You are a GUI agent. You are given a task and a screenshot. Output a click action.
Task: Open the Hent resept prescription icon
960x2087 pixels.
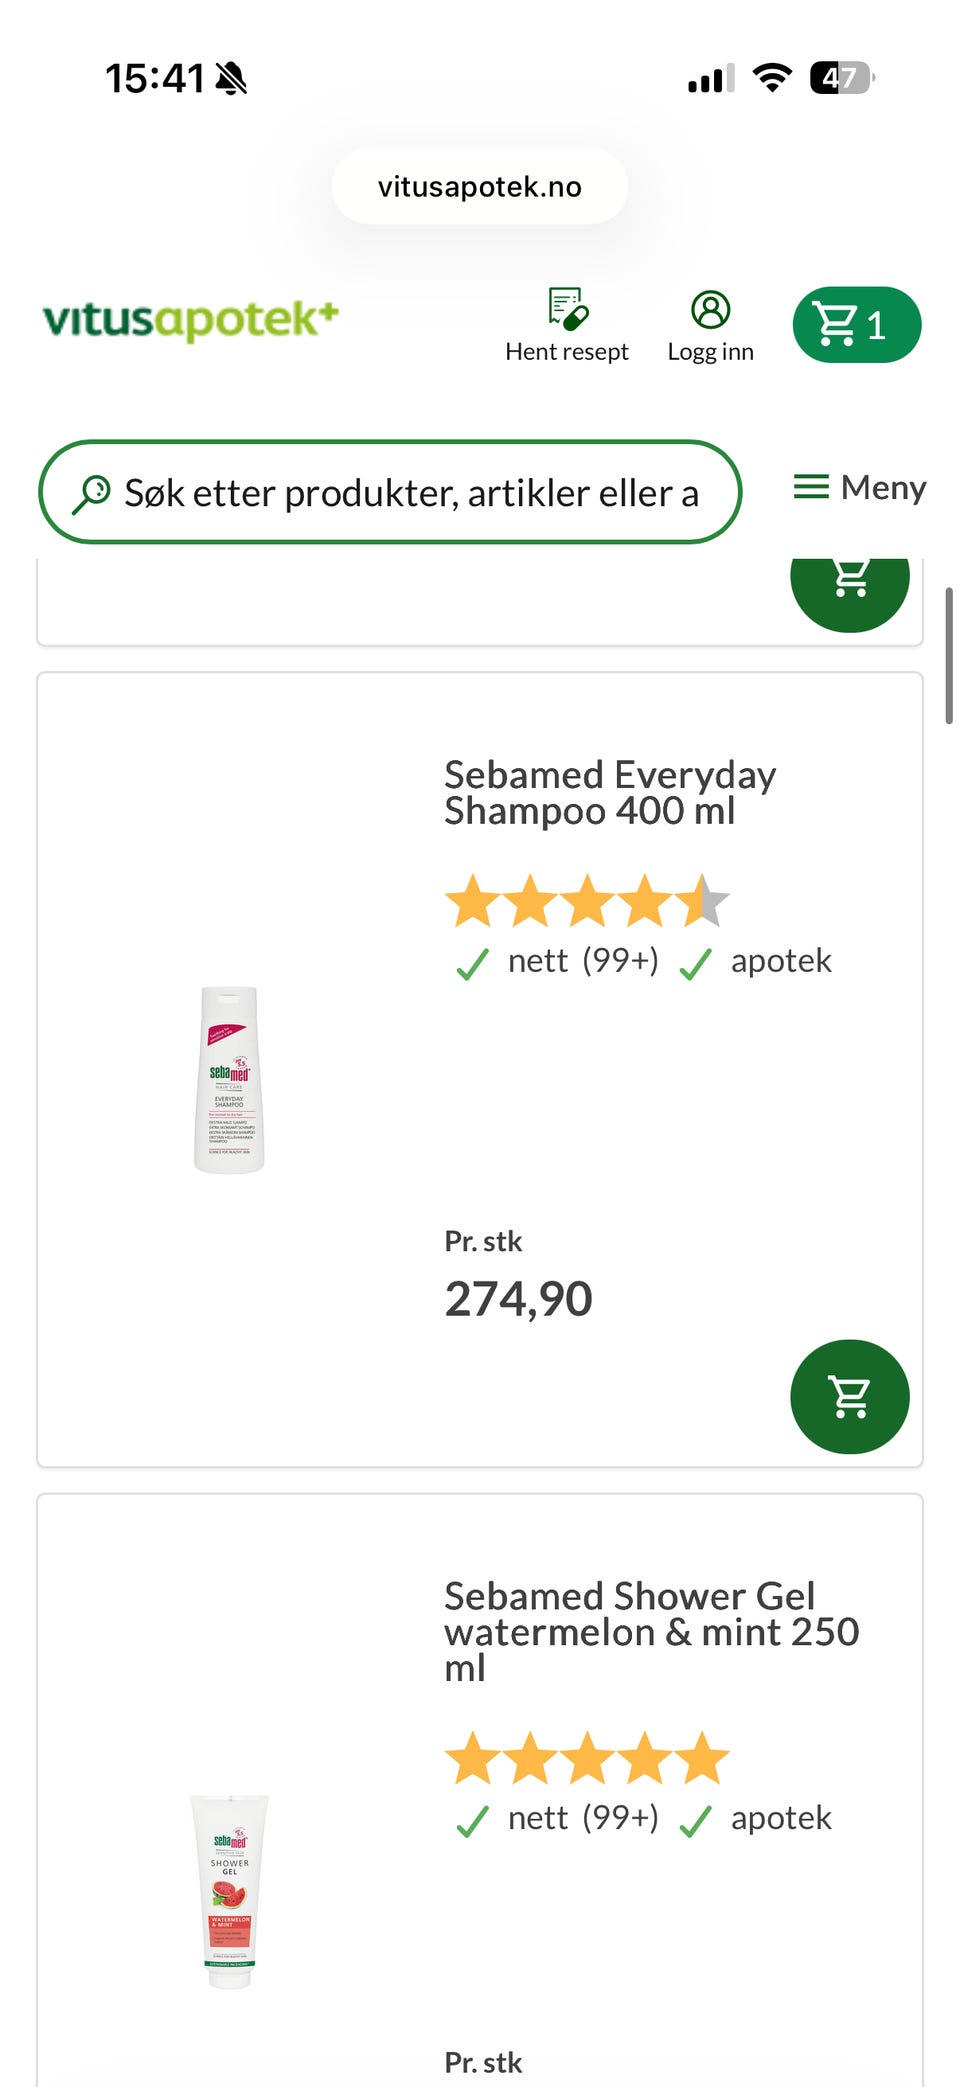[567, 310]
